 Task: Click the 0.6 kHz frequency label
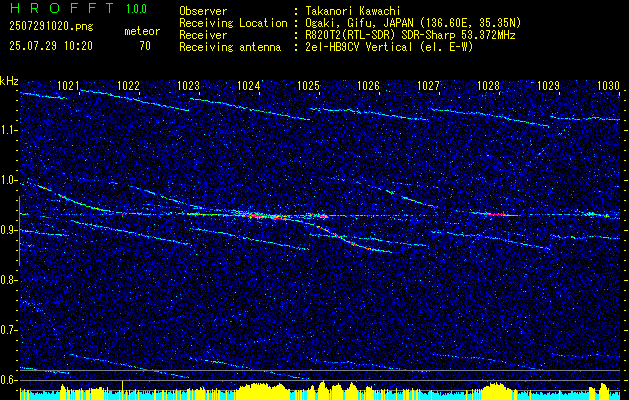pyautogui.click(x=8, y=380)
